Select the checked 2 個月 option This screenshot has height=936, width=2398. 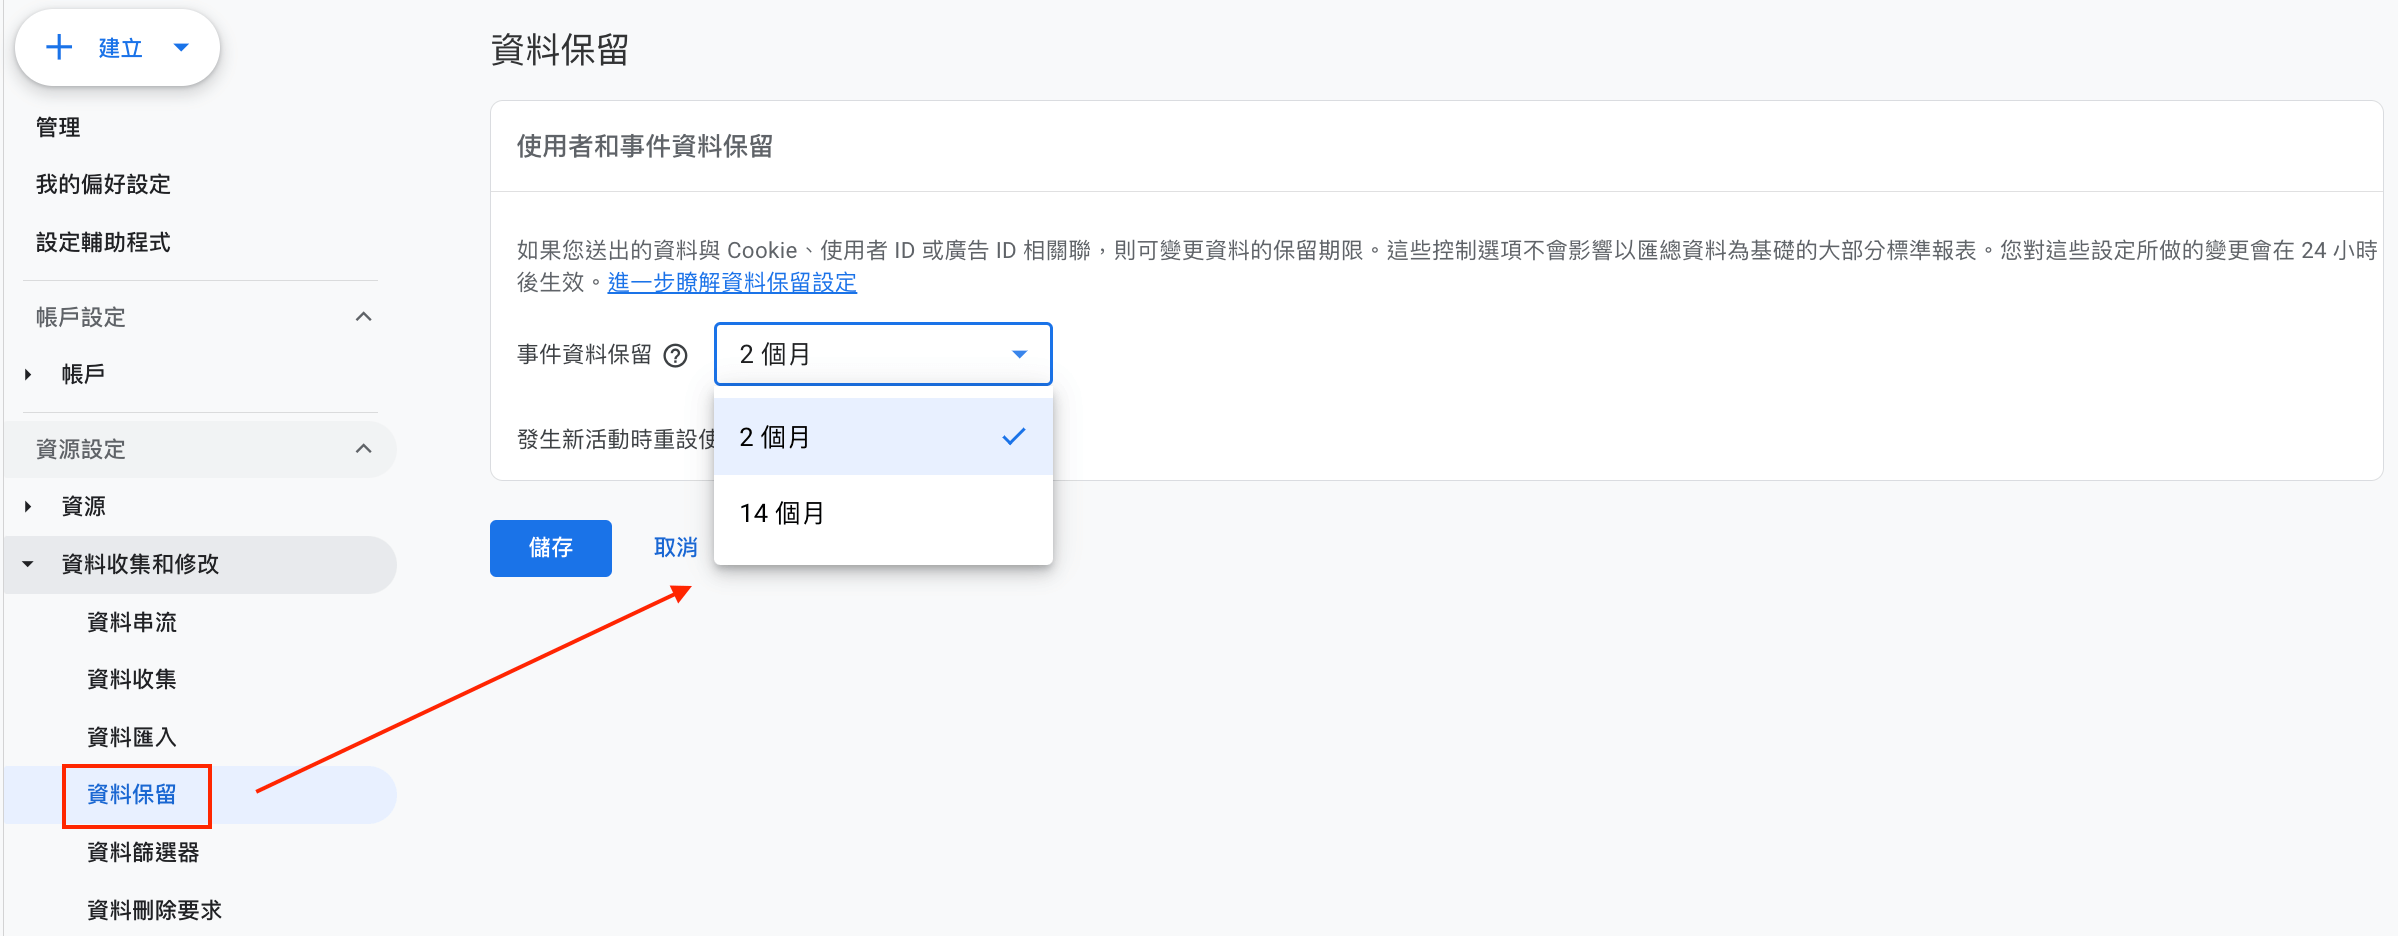click(x=883, y=437)
